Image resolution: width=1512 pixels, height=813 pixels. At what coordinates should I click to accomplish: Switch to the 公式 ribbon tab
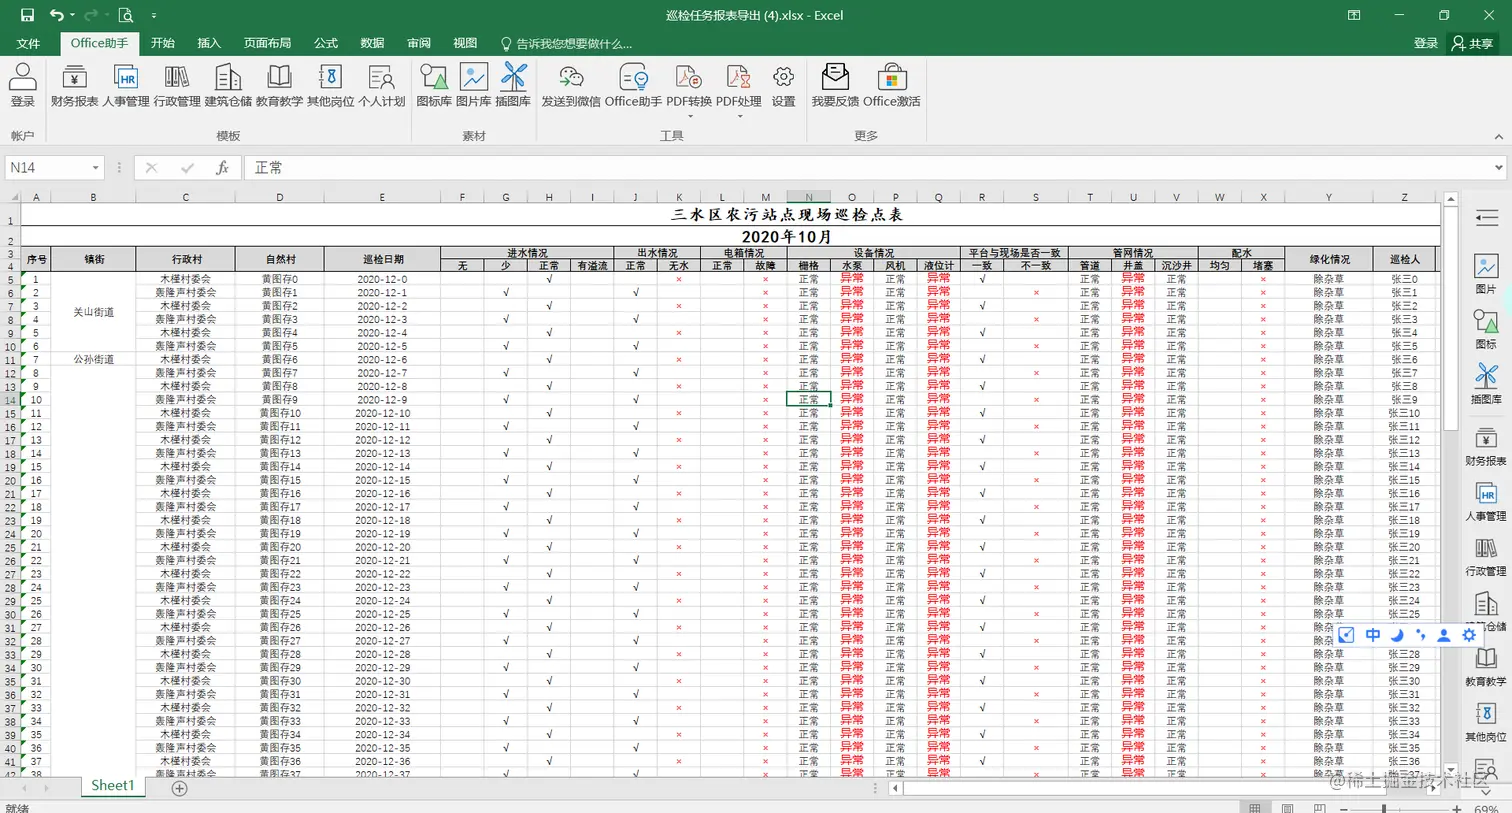(x=326, y=43)
